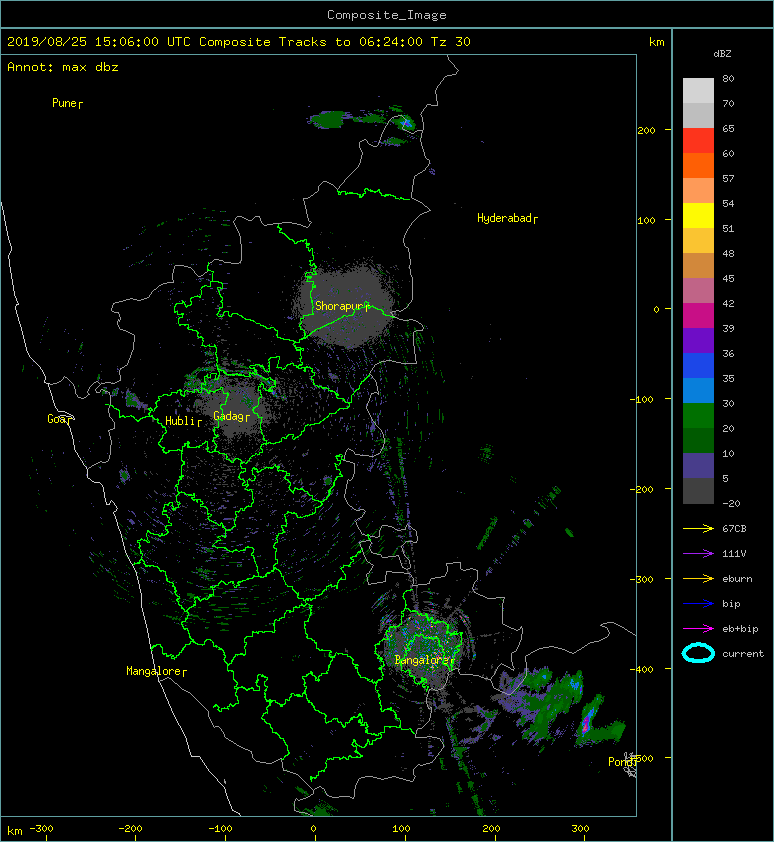Click the Shorapur radar site label

[x=342, y=306]
